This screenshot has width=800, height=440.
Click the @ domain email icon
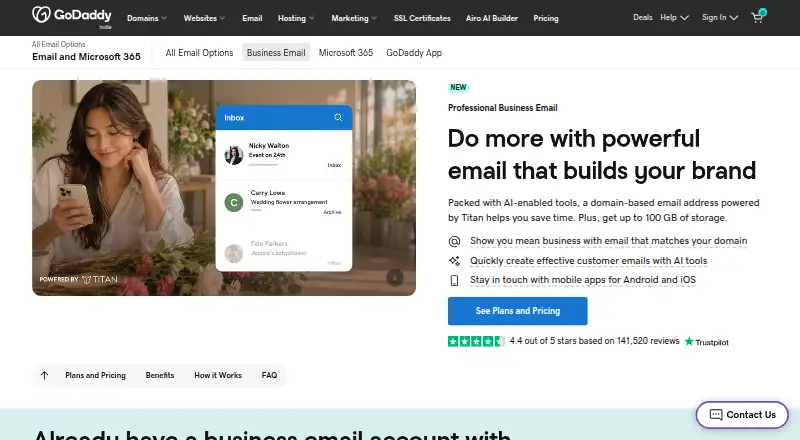[454, 241]
